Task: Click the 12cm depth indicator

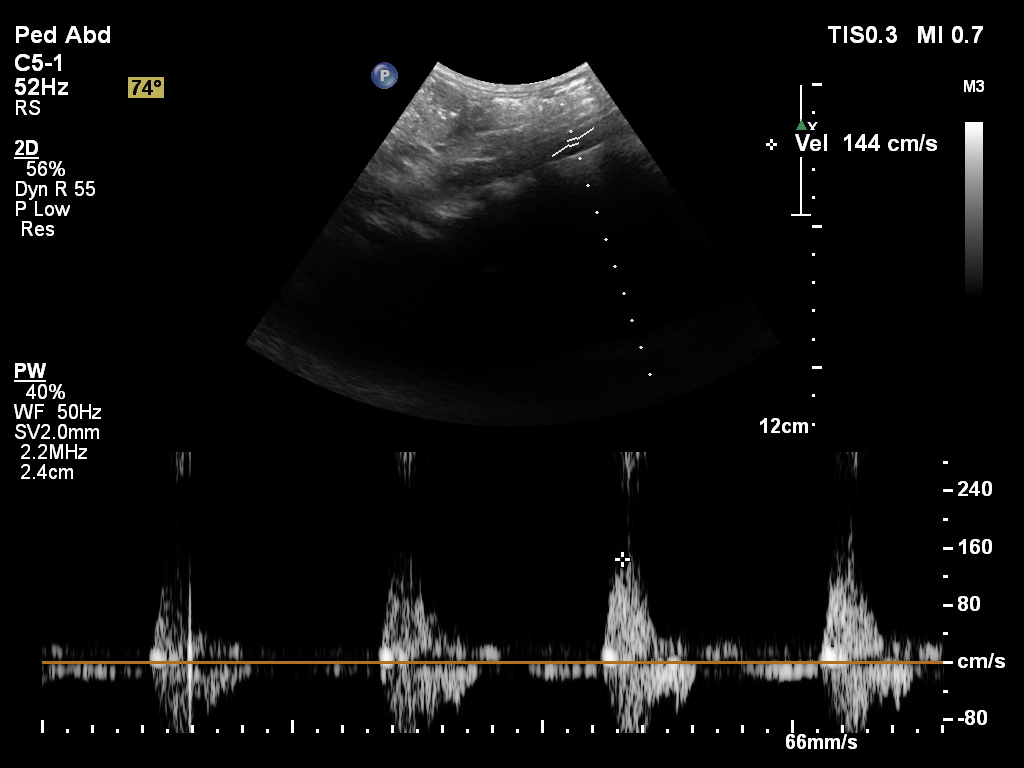Action: tap(783, 426)
